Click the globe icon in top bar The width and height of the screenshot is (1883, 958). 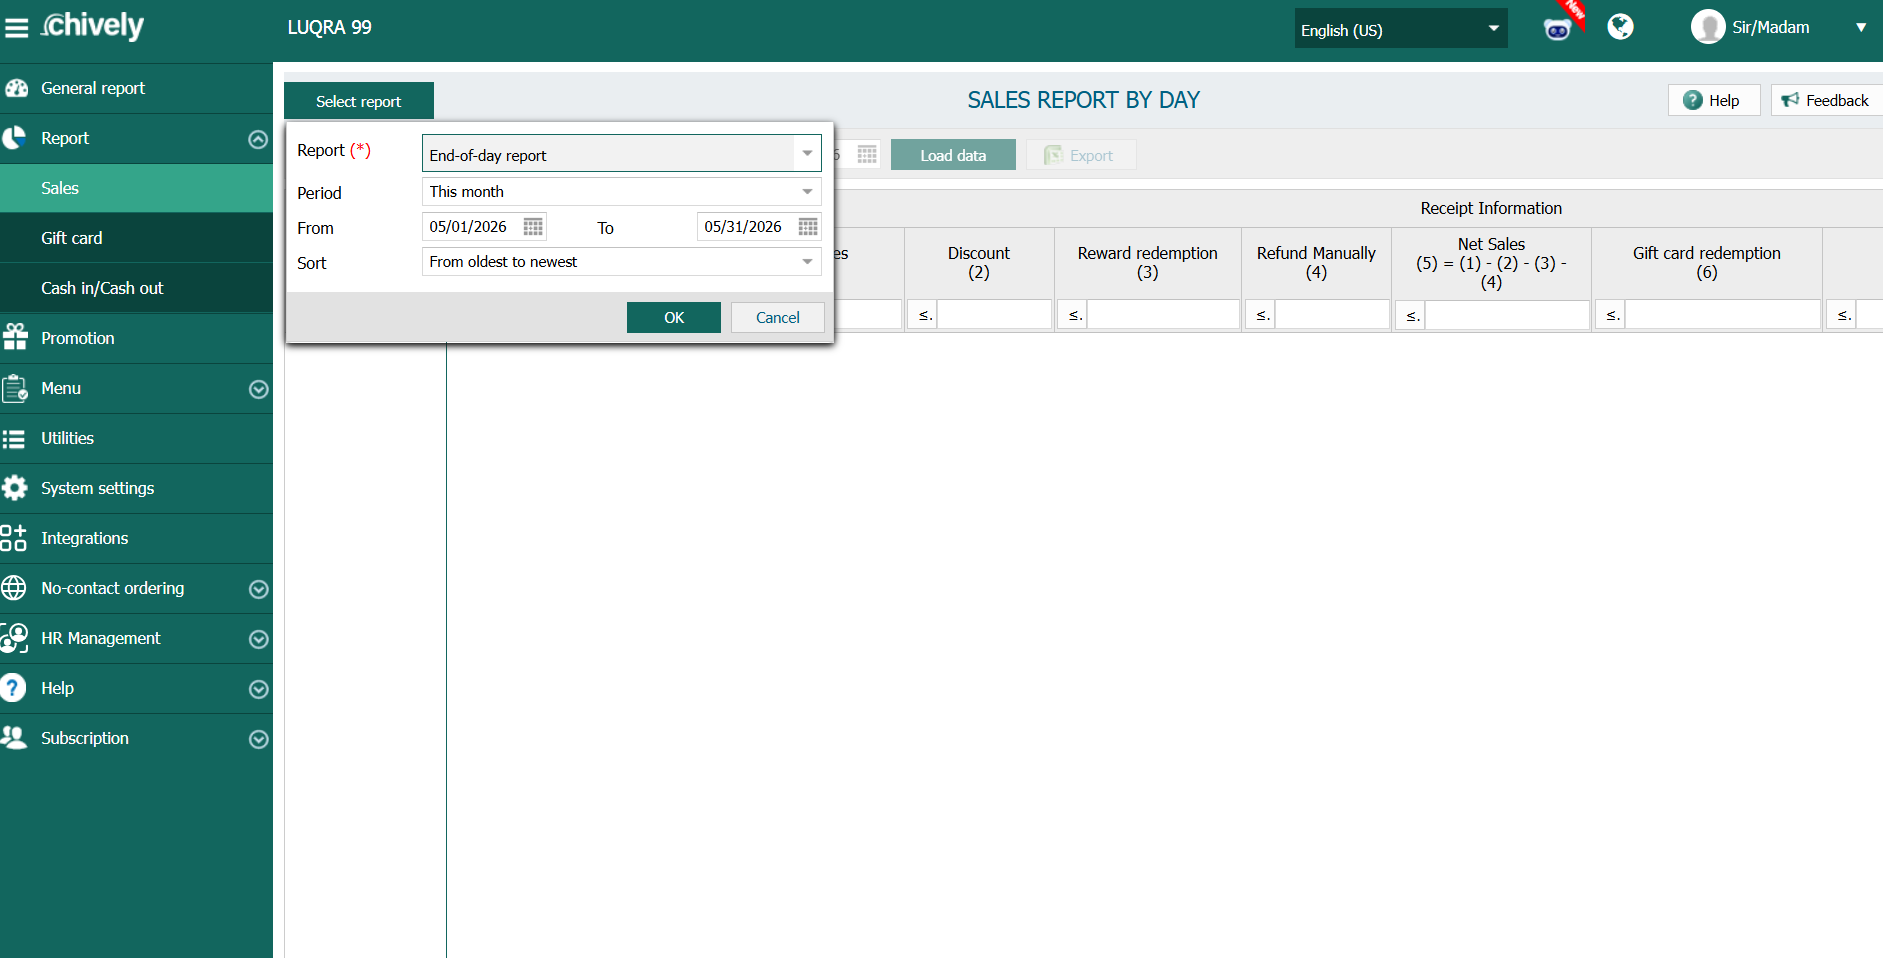[1621, 27]
